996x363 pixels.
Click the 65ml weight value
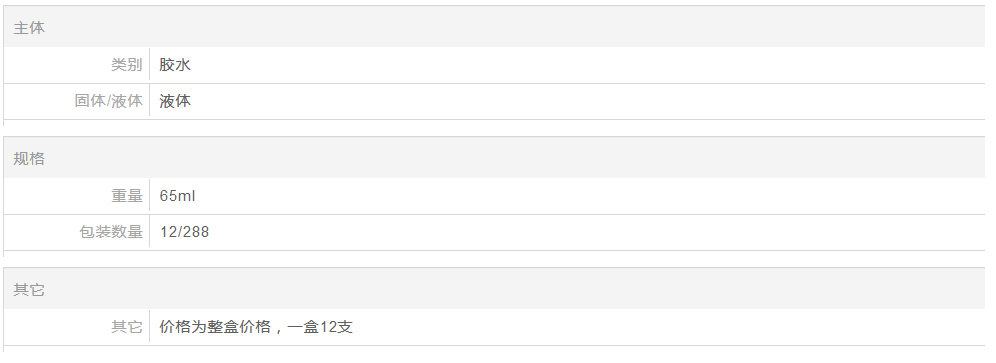(177, 196)
